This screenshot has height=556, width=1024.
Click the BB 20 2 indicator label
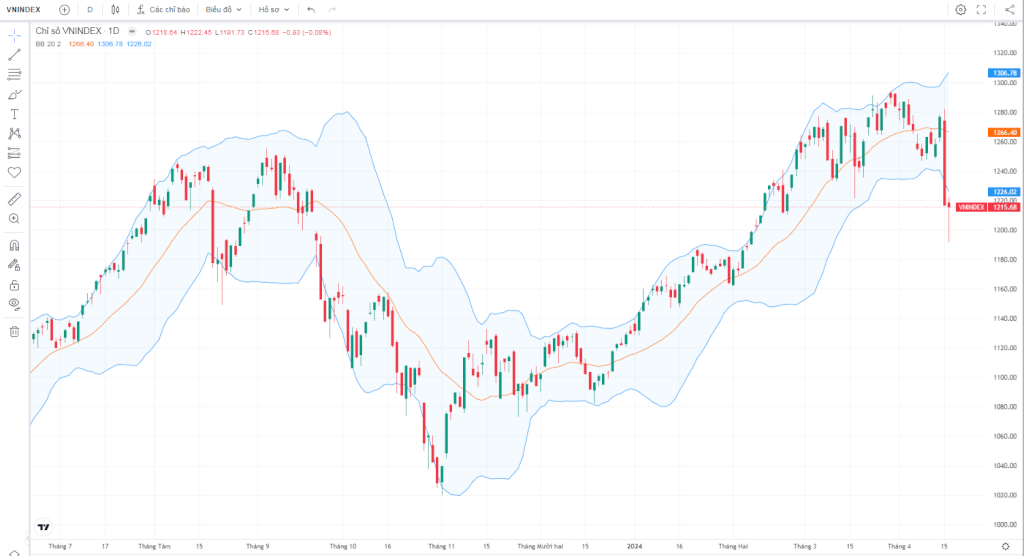[x=48, y=44]
